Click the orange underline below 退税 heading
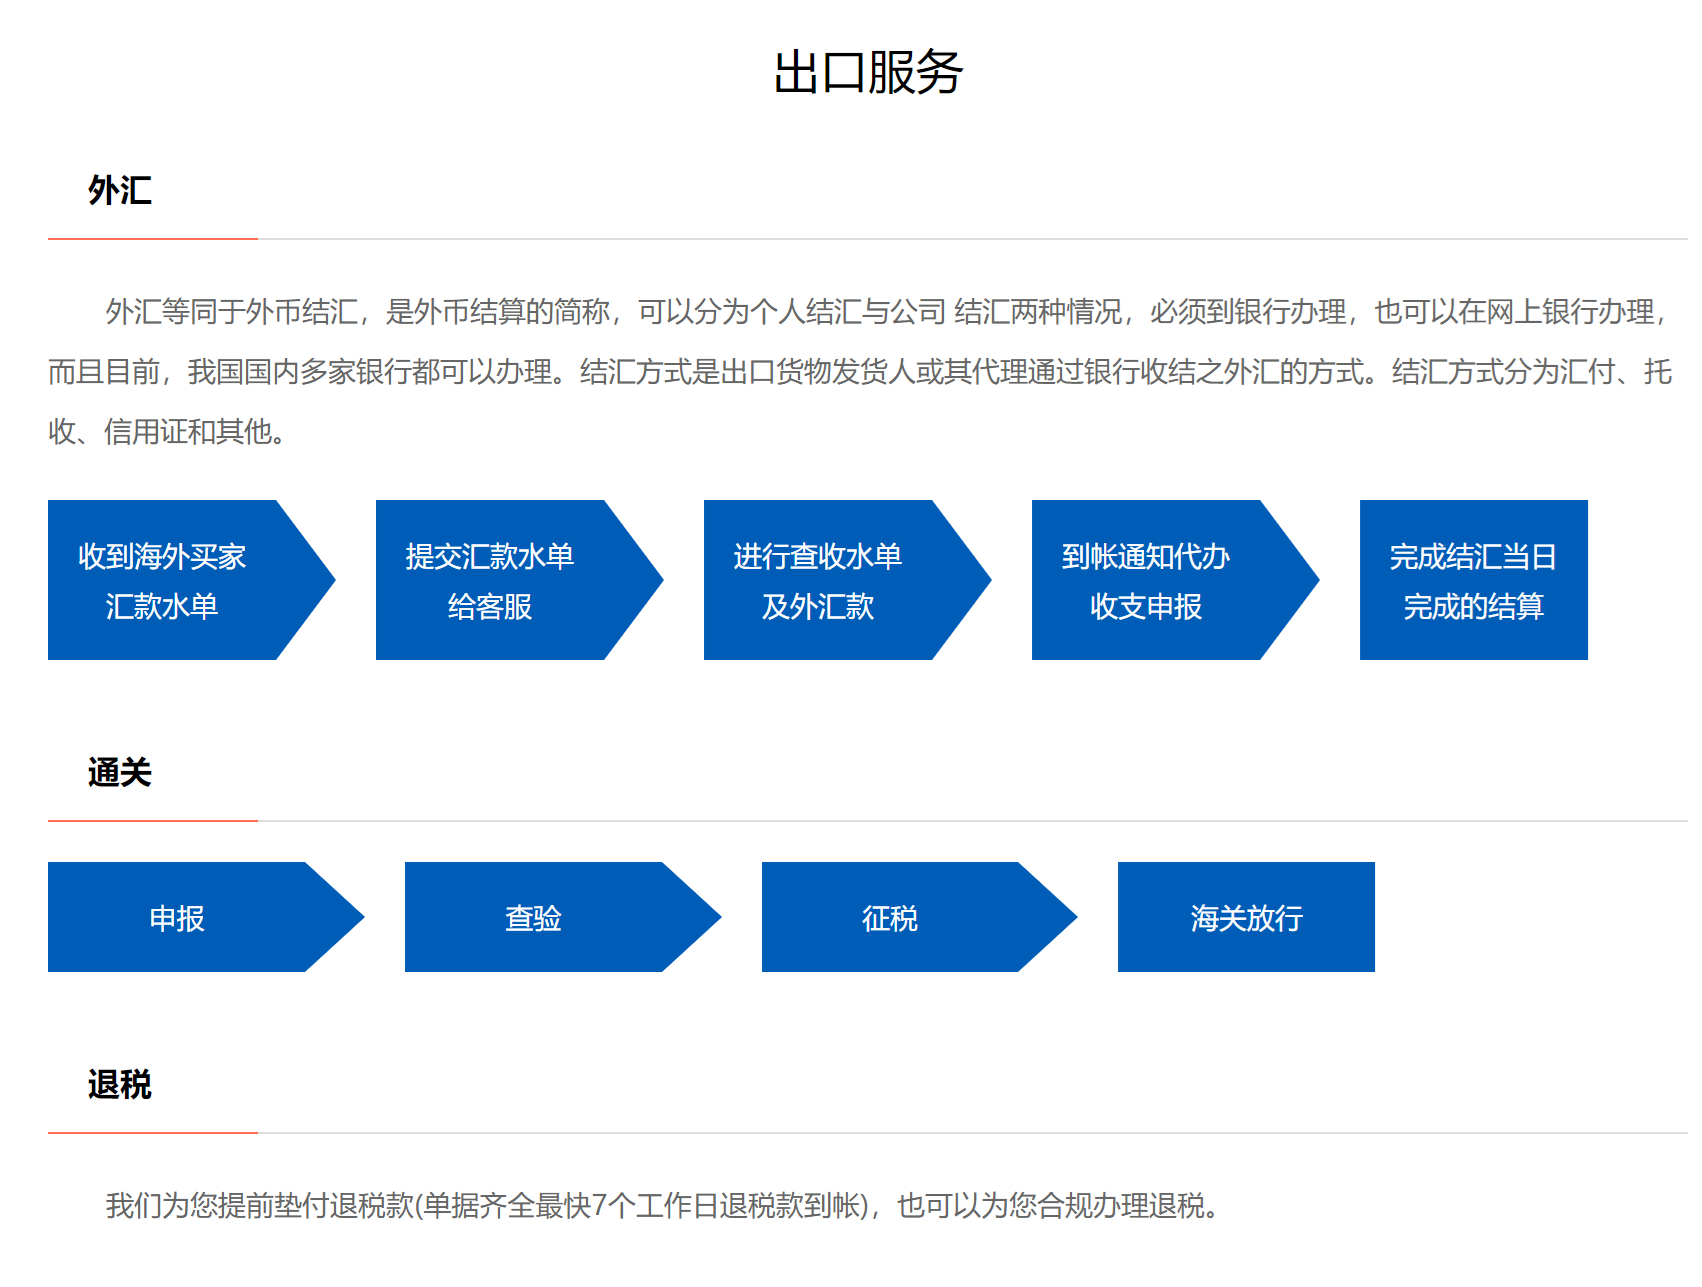Viewport: 1702px width, 1287px height. point(153,1133)
